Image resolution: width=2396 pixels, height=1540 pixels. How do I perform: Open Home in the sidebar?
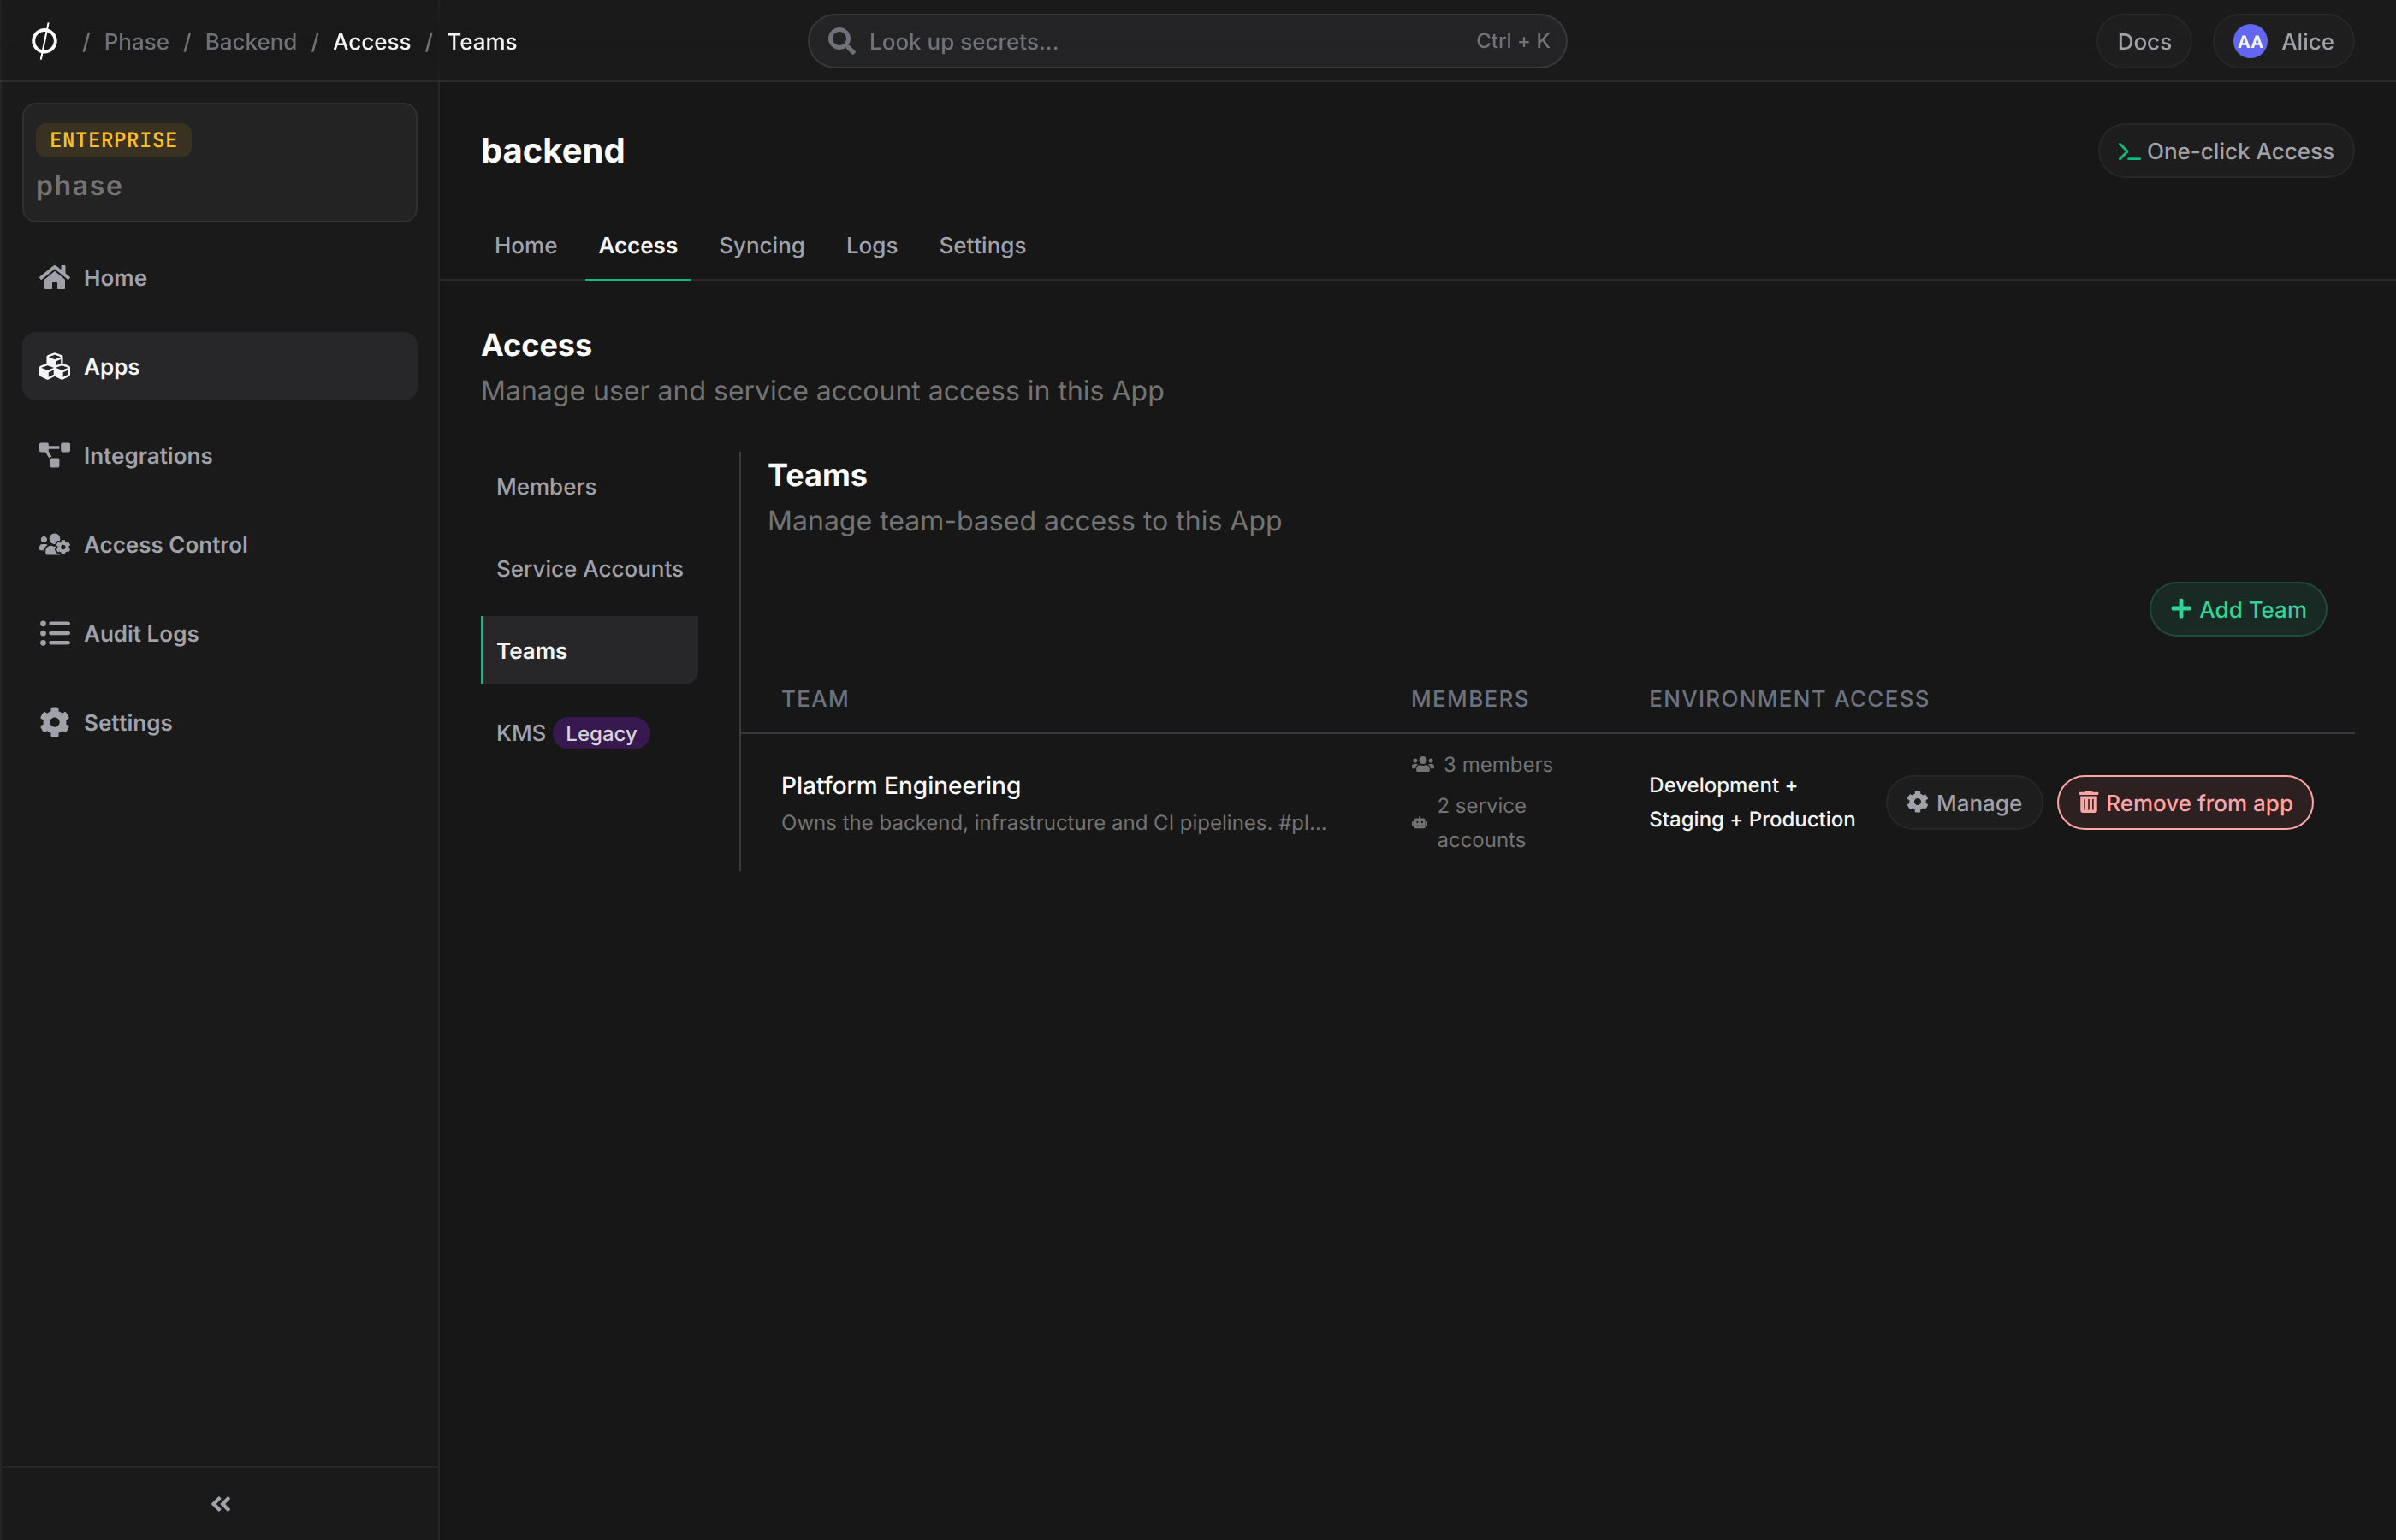coord(220,277)
